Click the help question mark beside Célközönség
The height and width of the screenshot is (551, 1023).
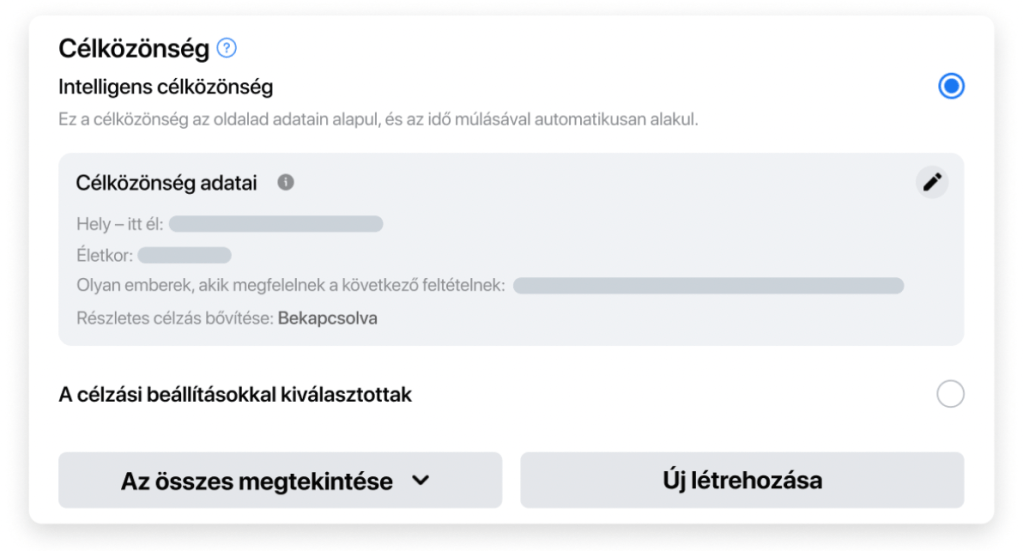pyautogui.click(x=227, y=47)
